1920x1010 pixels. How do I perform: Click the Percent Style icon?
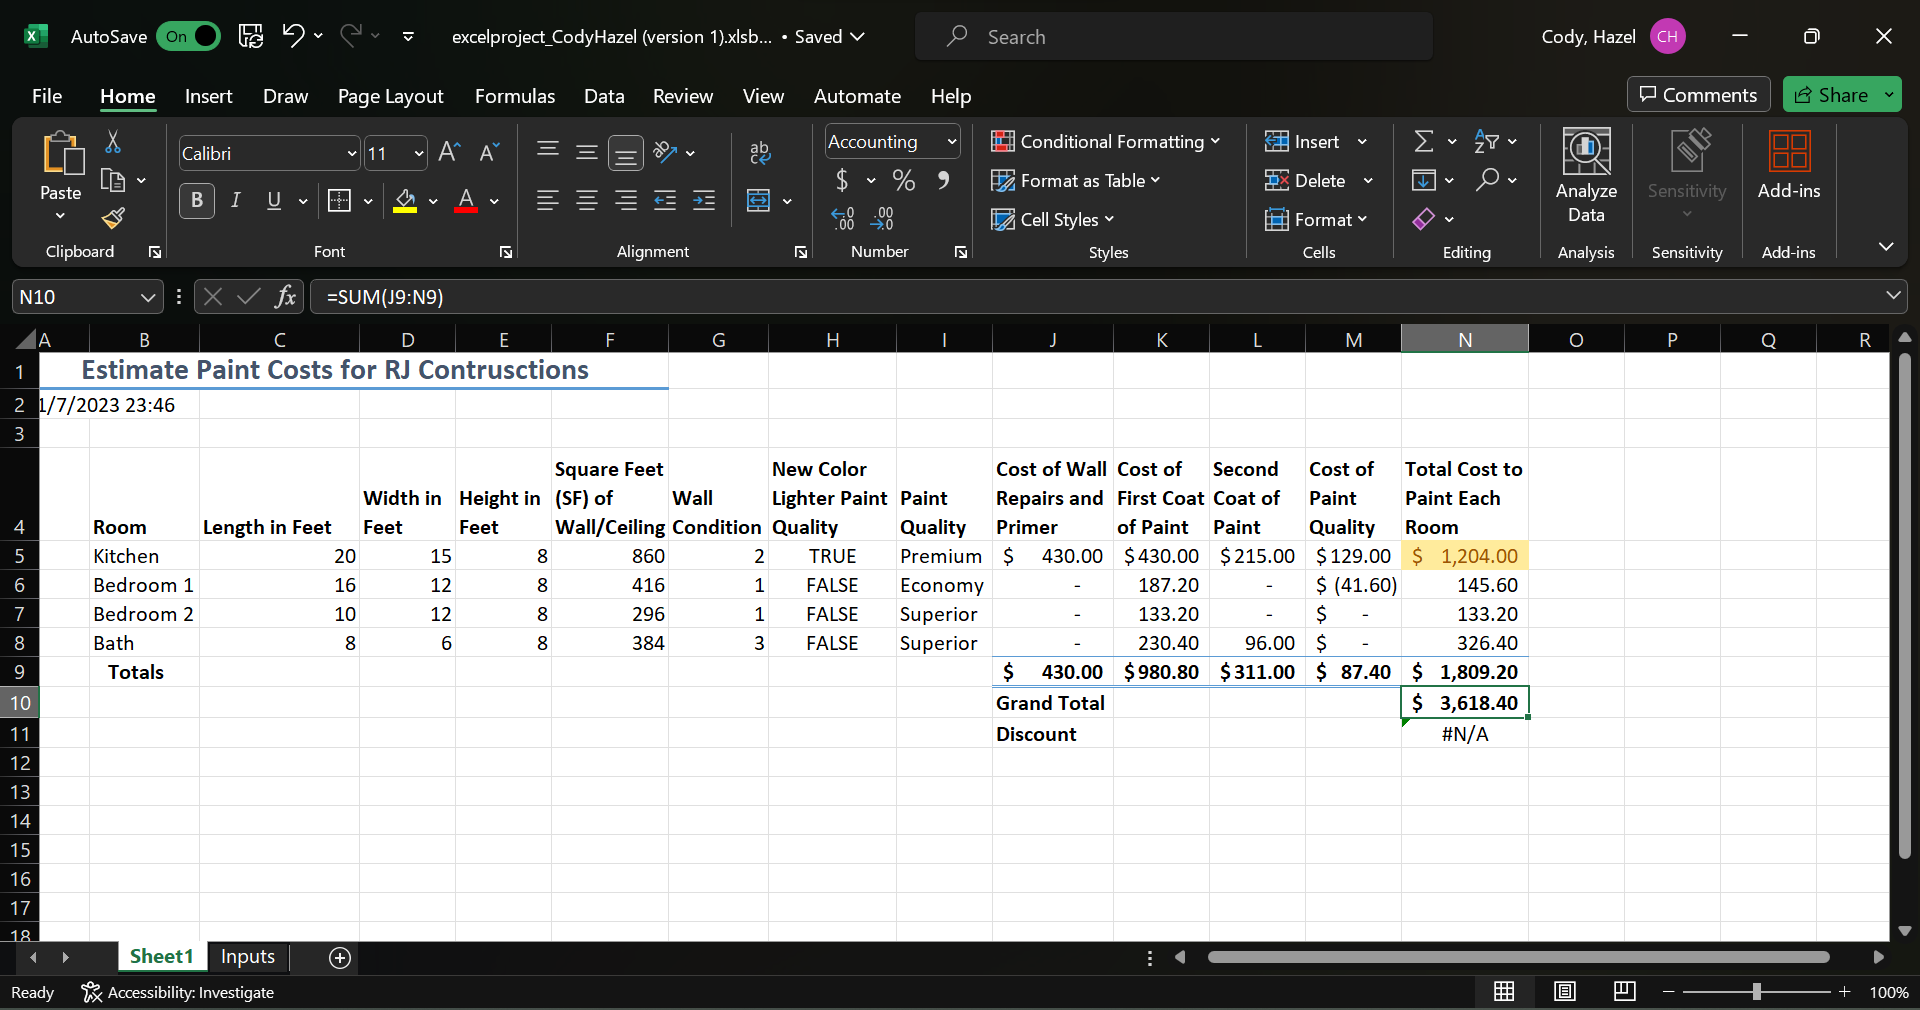[904, 181]
